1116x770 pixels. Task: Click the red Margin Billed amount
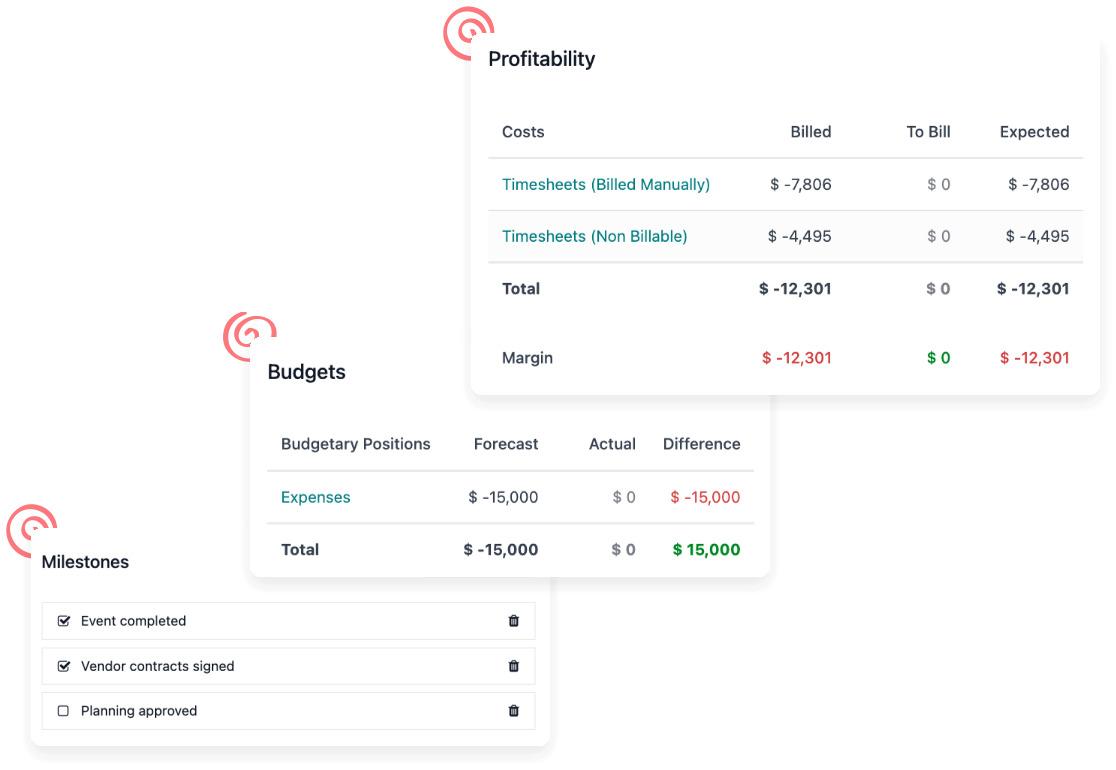coord(796,358)
